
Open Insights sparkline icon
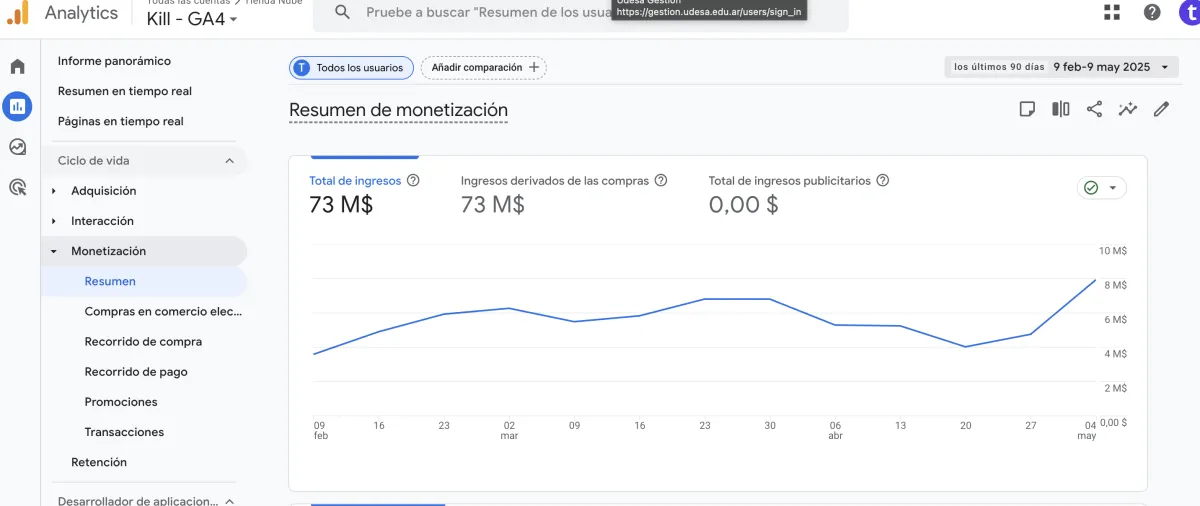[1128, 109]
